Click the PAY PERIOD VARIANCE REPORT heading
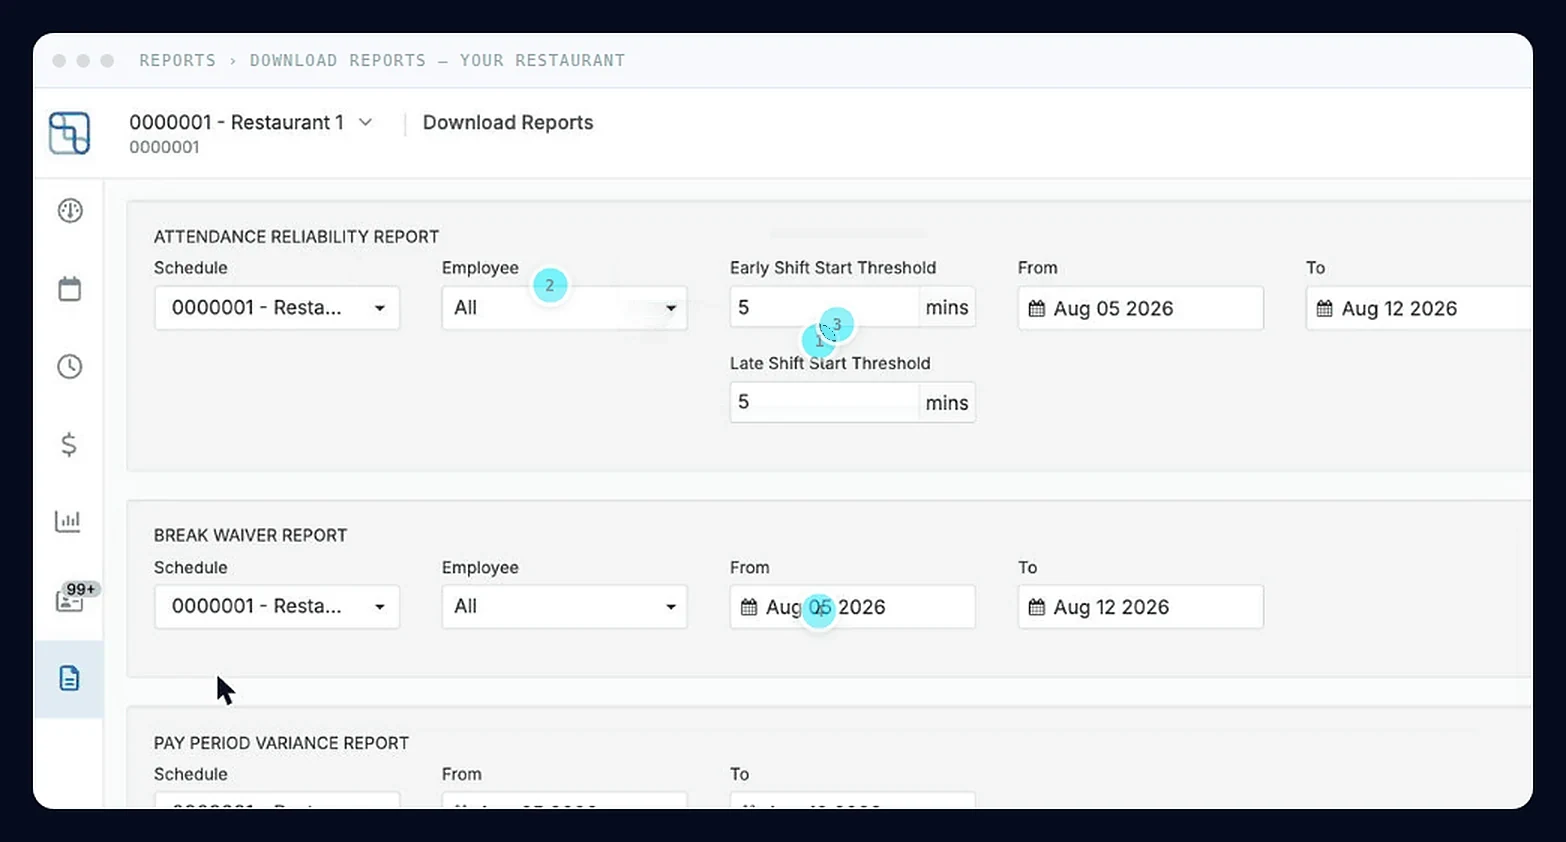The width and height of the screenshot is (1566, 842). click(x=281, y=743)
